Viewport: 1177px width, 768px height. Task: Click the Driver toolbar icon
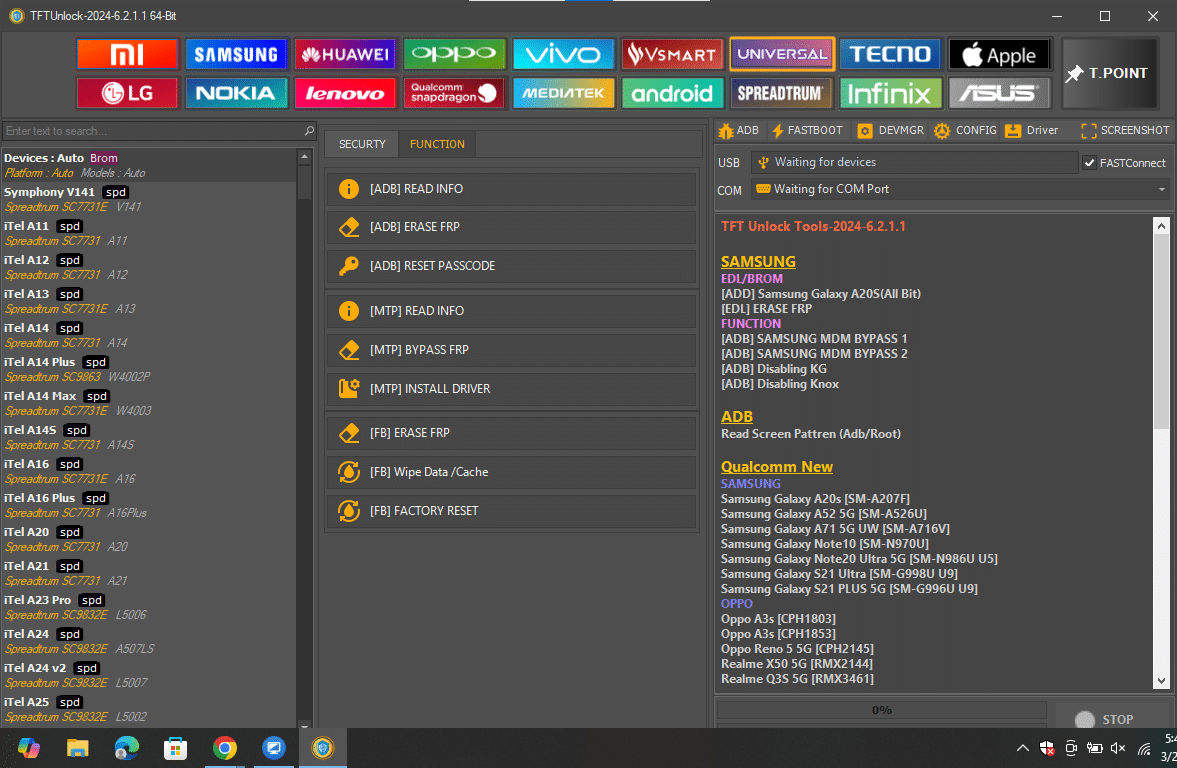[1031, 130]
